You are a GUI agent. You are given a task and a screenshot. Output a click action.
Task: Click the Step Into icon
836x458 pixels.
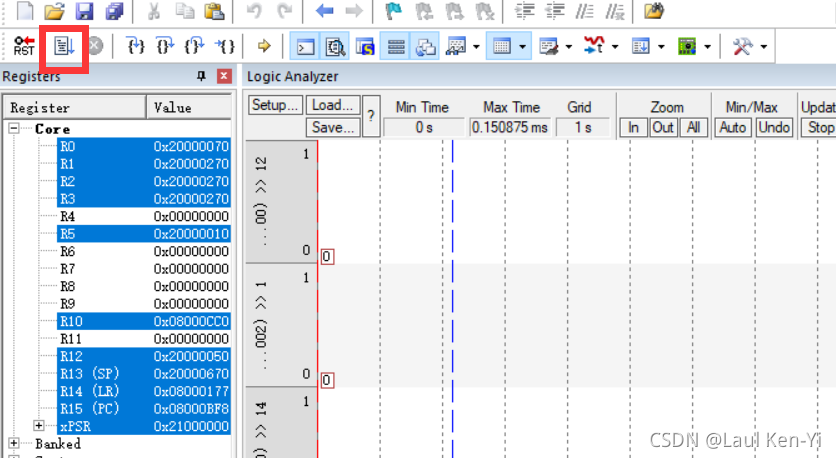click(x=136, y=46)
